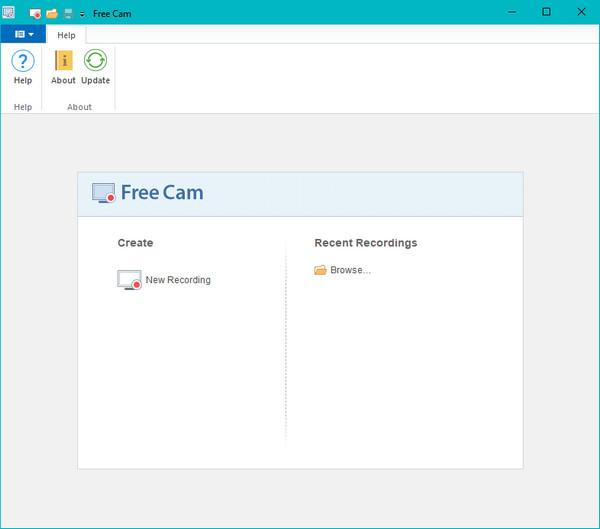Click the save icon in title bar
600x529 pixels.
[68, 14]
